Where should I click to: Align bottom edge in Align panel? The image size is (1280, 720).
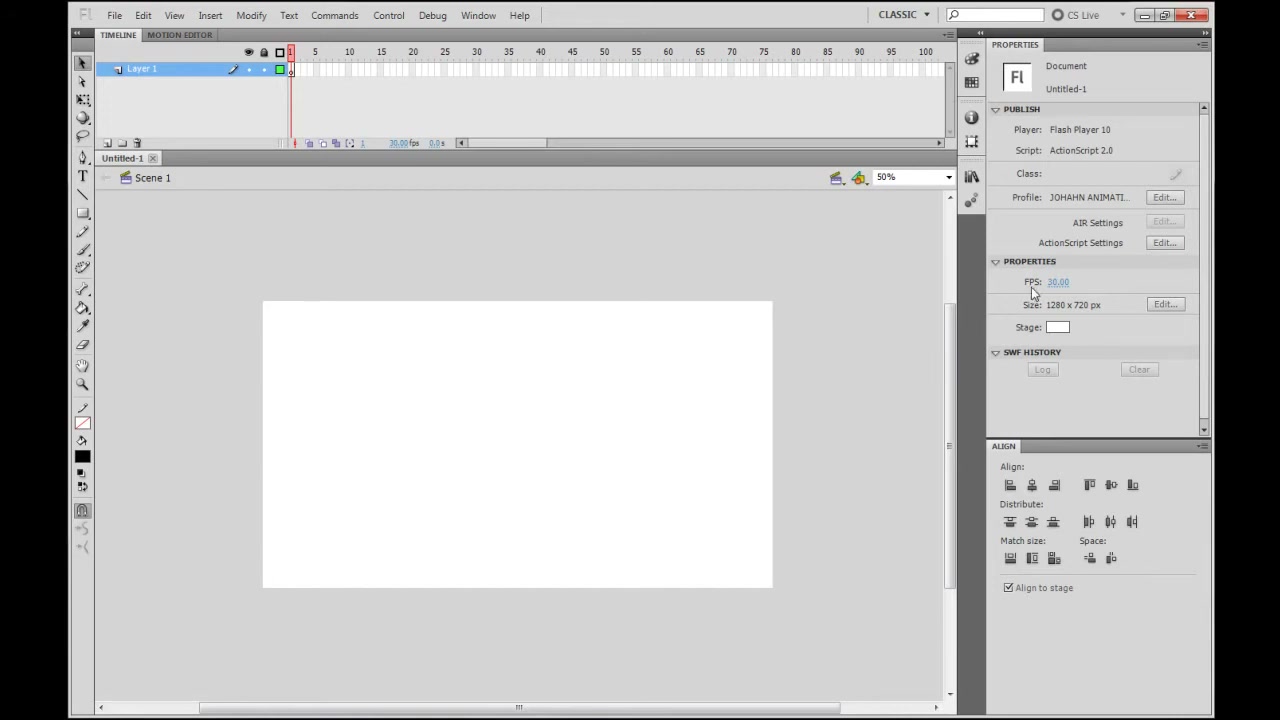pos(1133,485)
